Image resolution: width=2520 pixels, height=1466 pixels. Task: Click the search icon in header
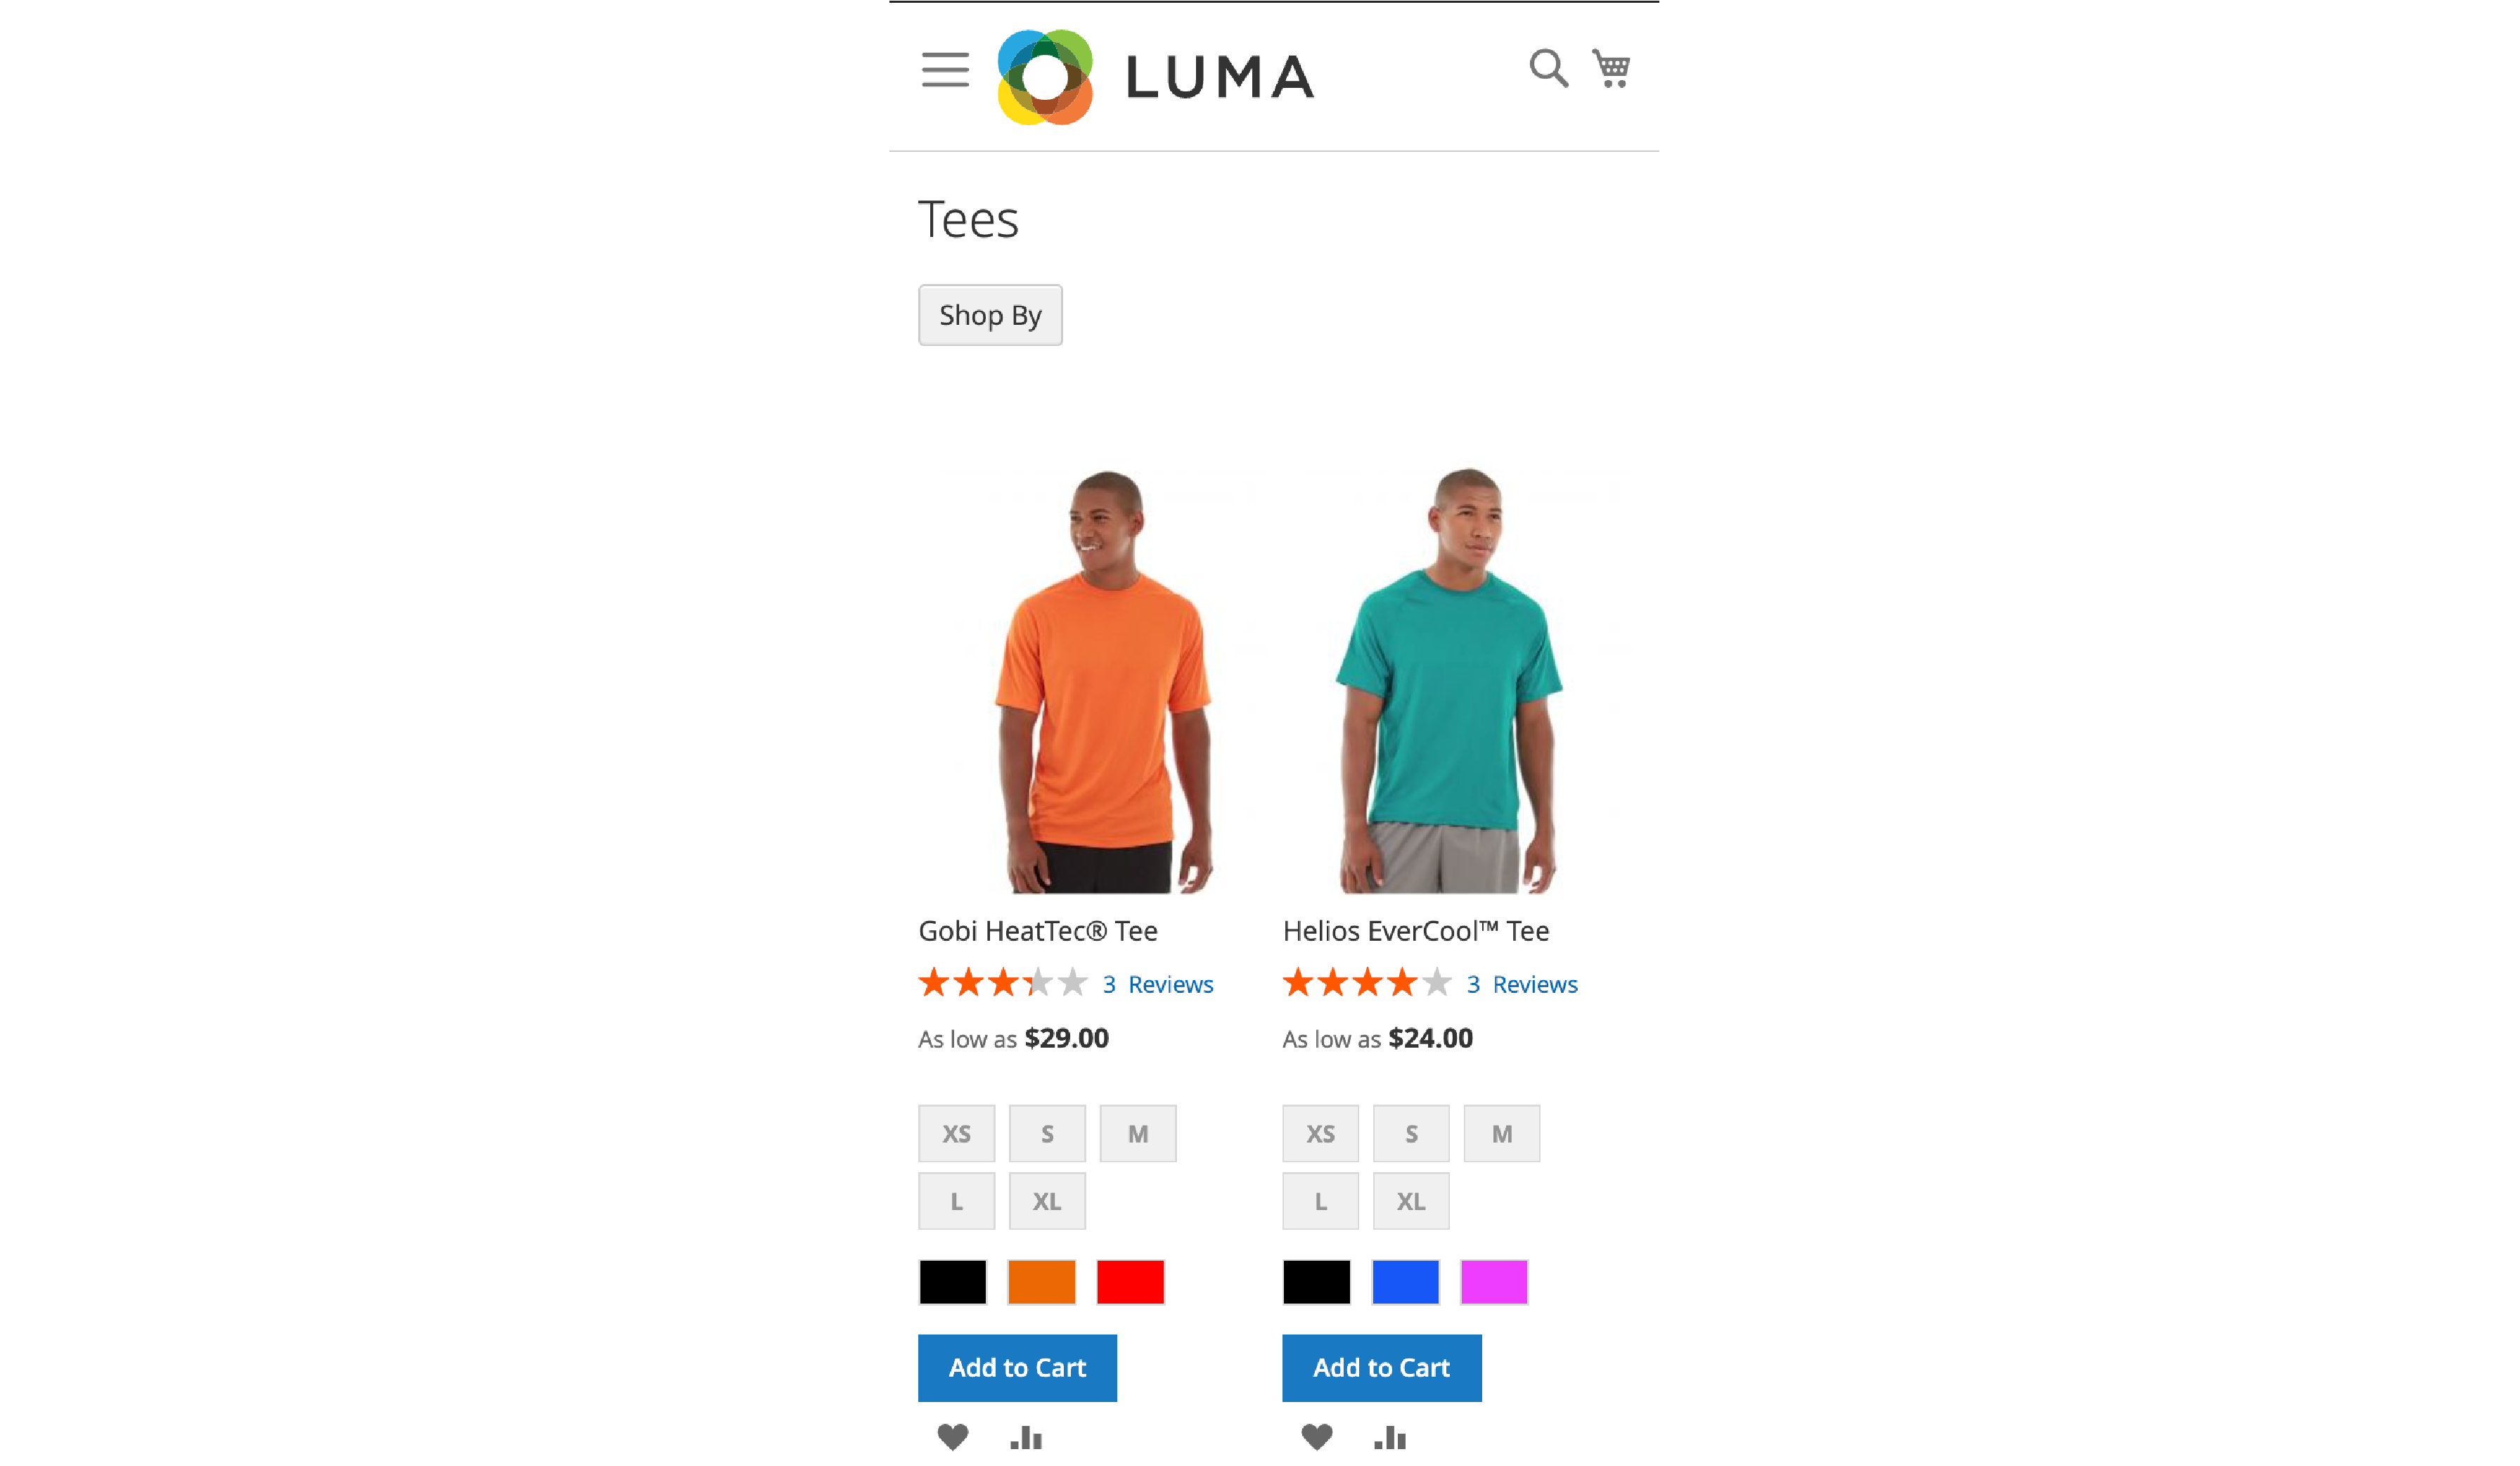pyautogui.click(x=1550, y=70)
